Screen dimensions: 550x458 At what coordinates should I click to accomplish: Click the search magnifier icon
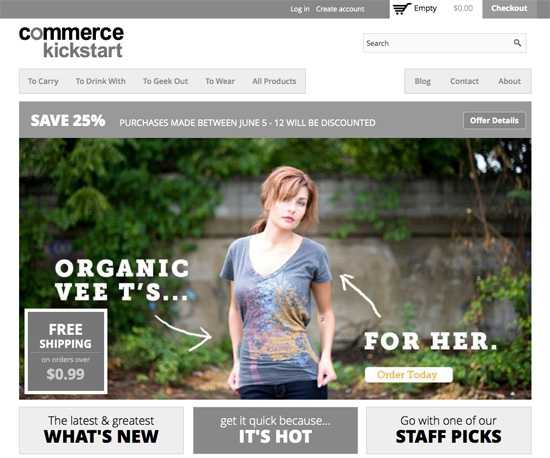[x=517, y=43]
